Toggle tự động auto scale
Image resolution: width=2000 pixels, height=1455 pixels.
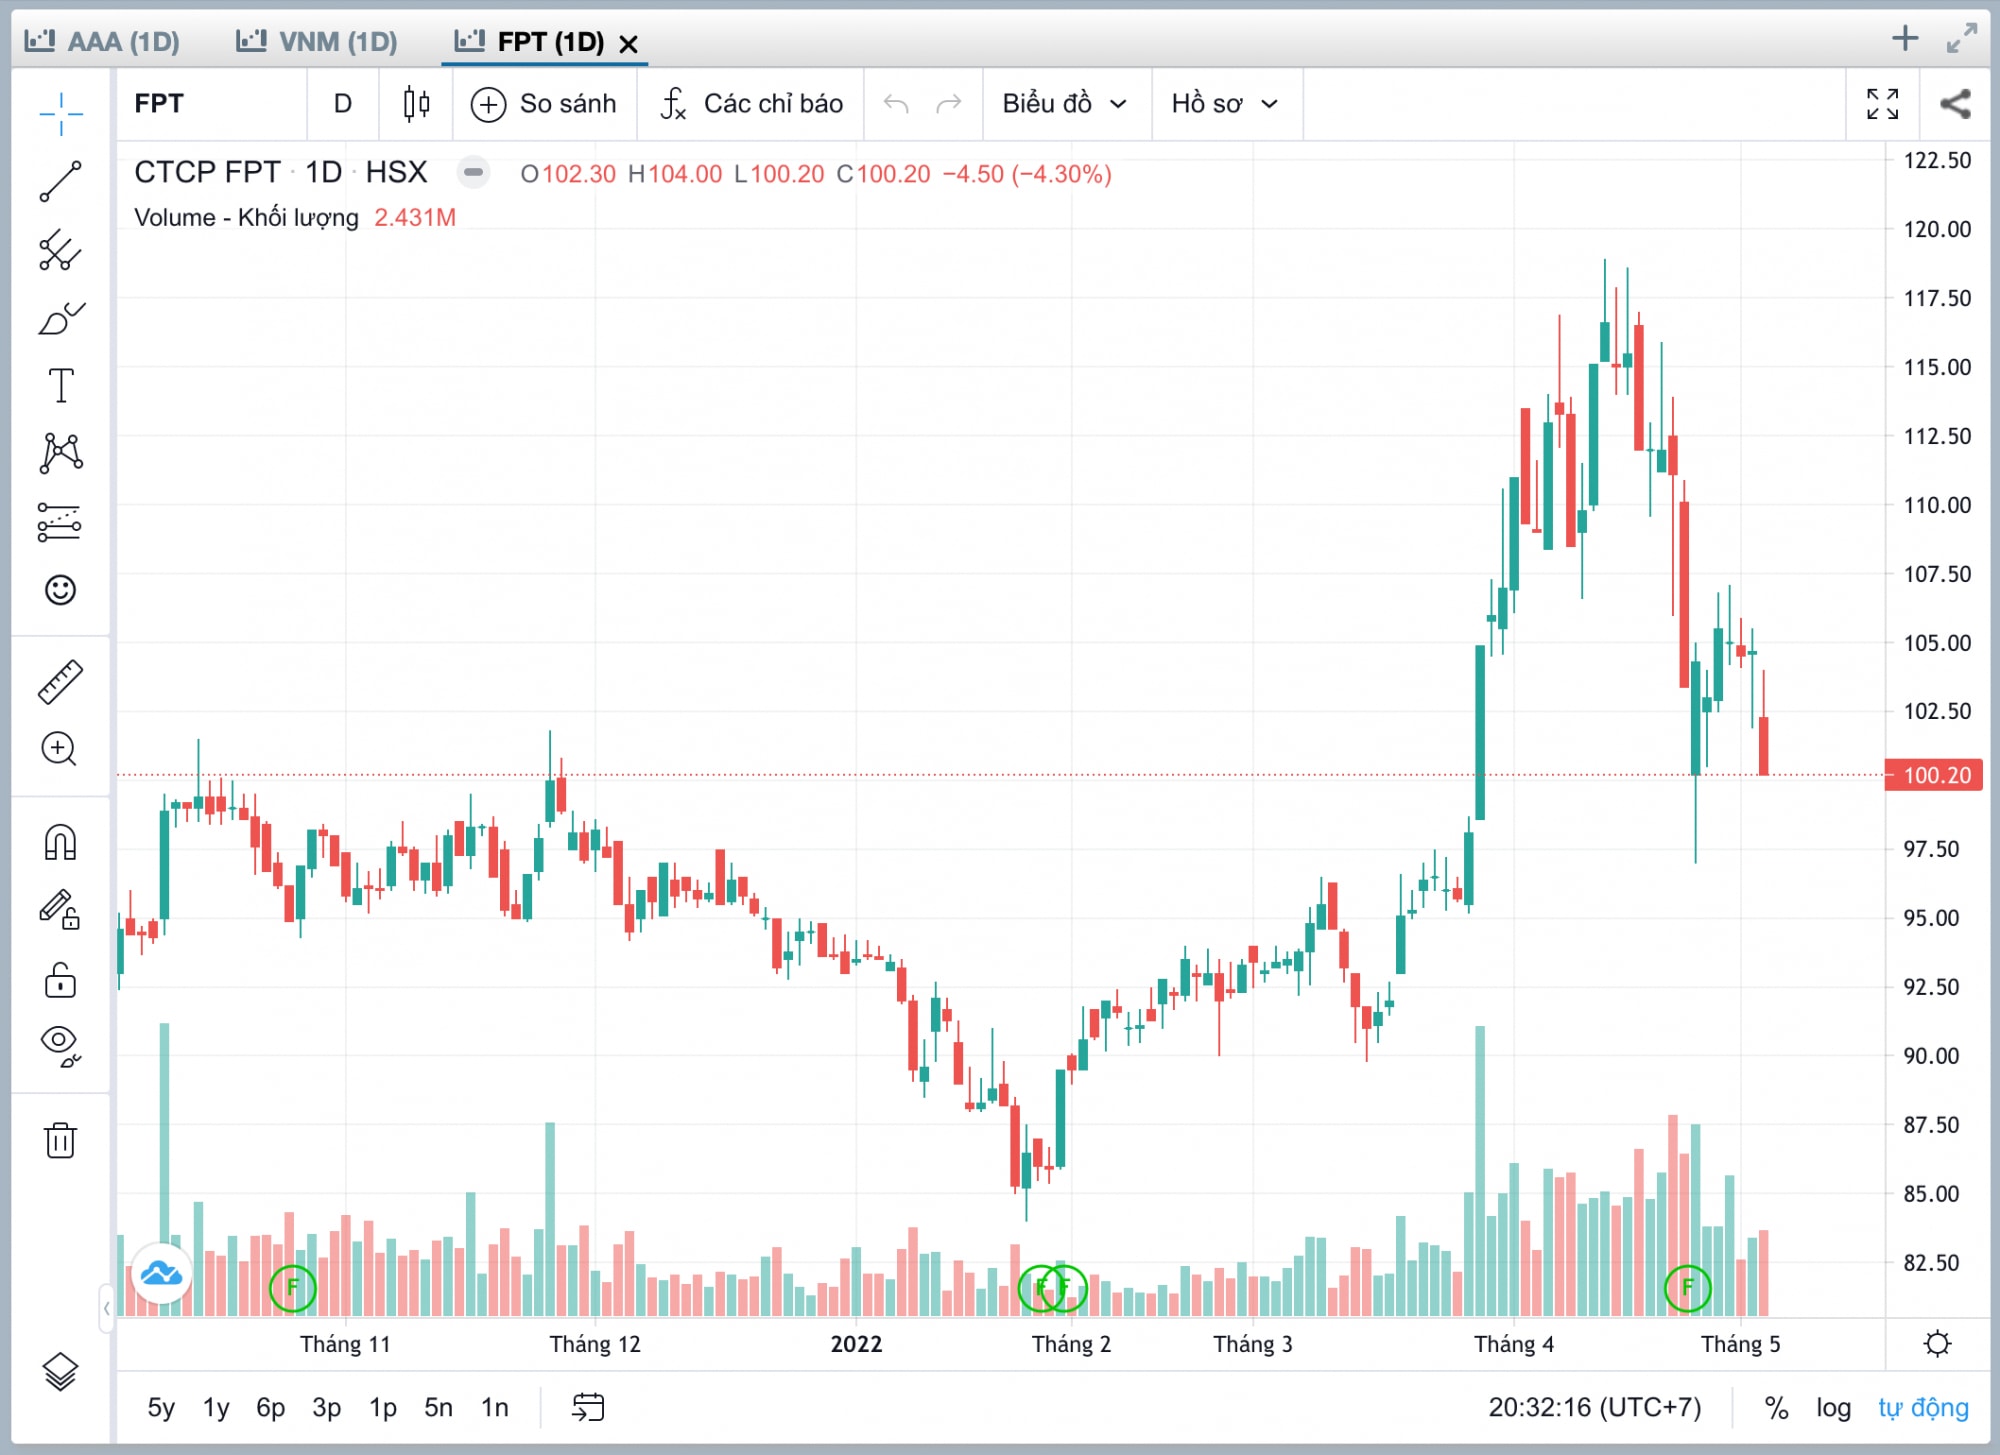coord(1923,1408)
